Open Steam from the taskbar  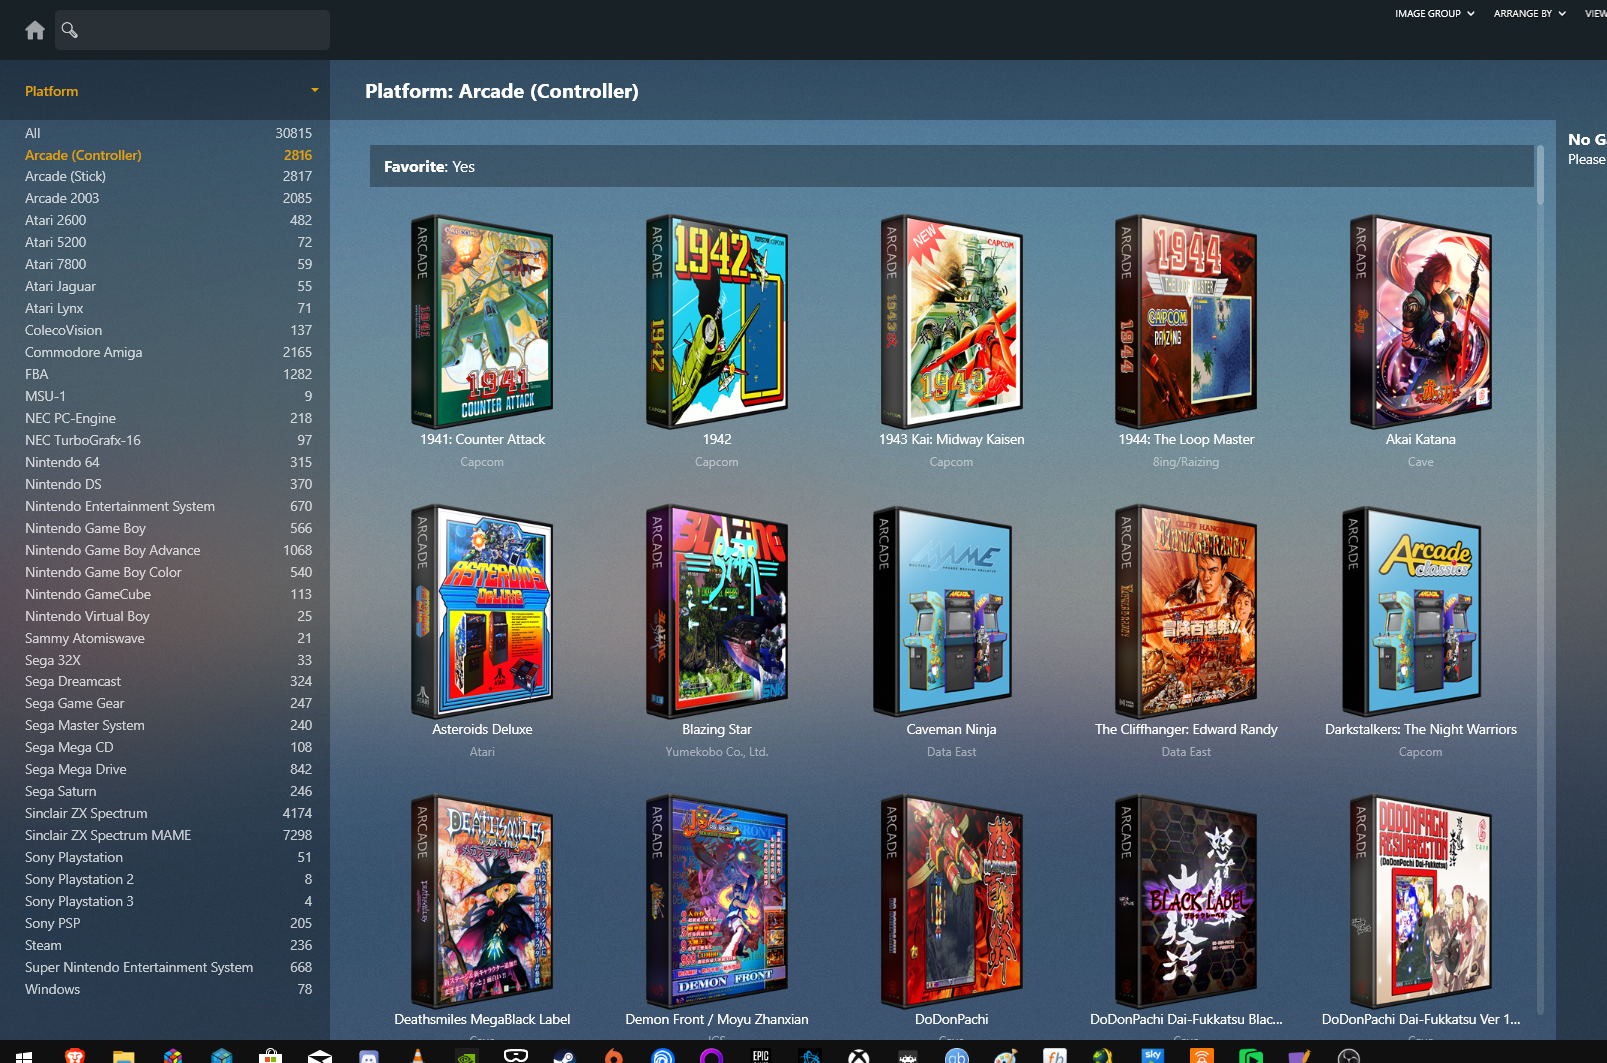click(x=564, y=1055)
